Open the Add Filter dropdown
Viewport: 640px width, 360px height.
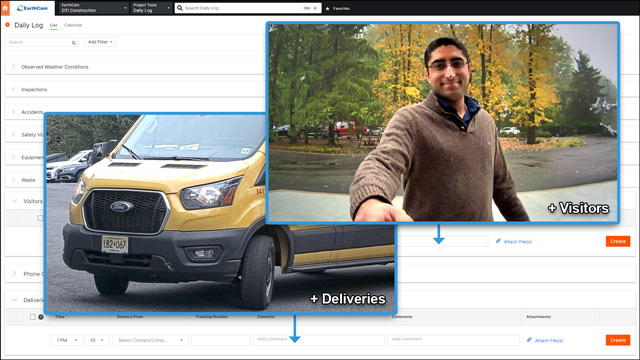coord(100,42)
